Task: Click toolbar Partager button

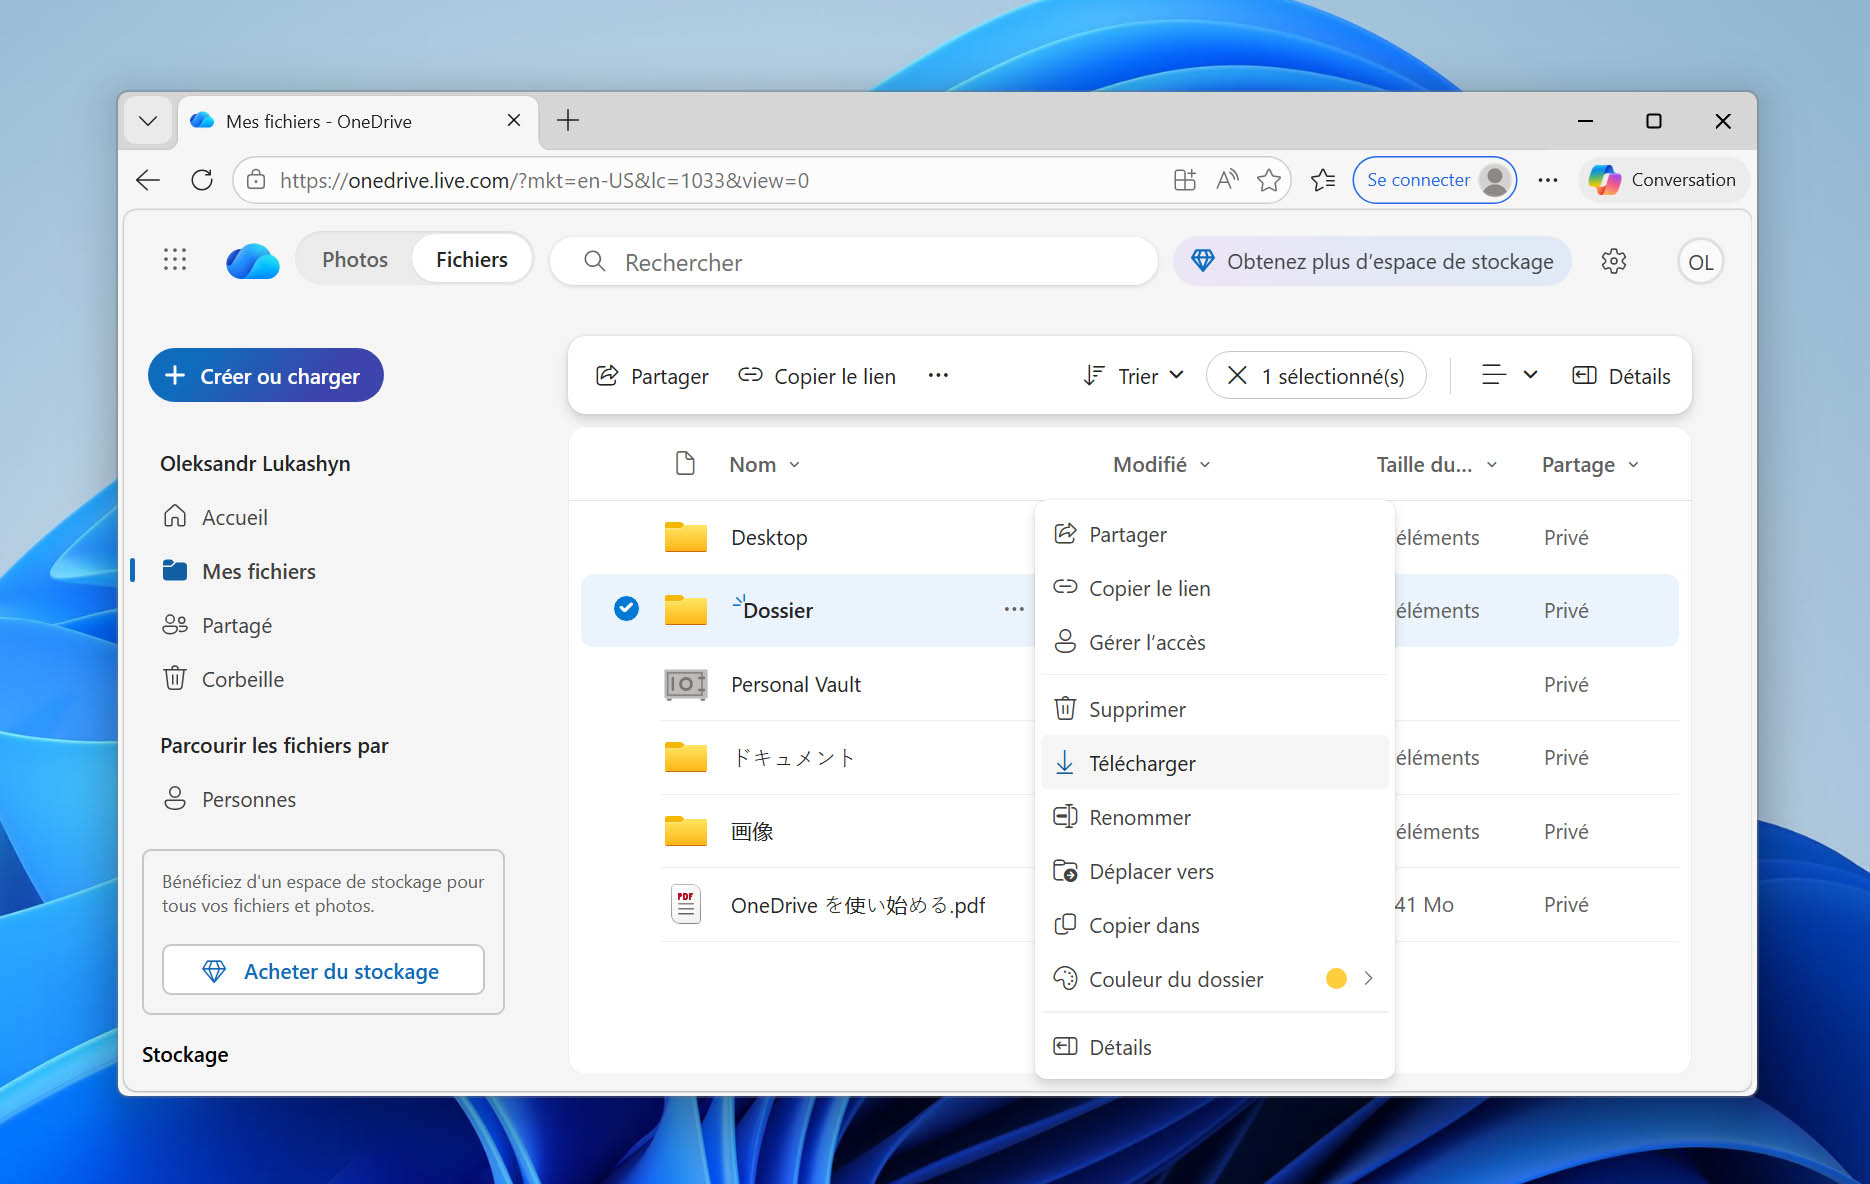Action: coord(652,376)
